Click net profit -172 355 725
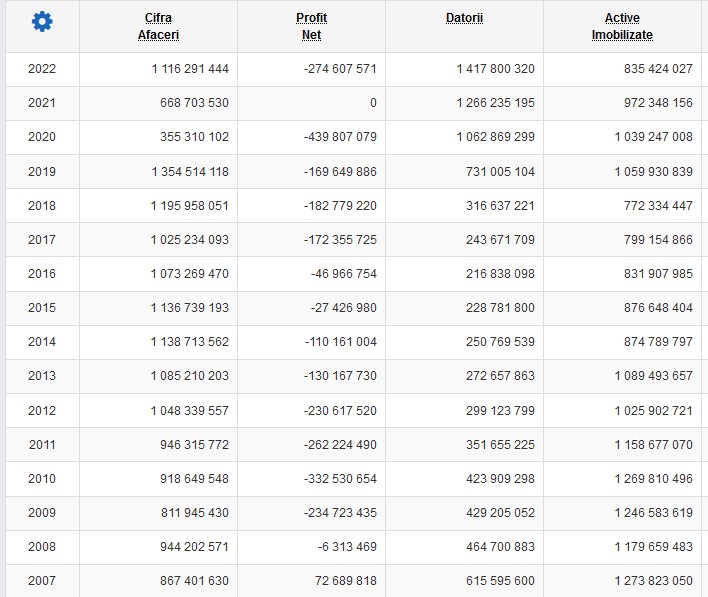The width and height of the screenshot is (708, 597). pos(340,240)
